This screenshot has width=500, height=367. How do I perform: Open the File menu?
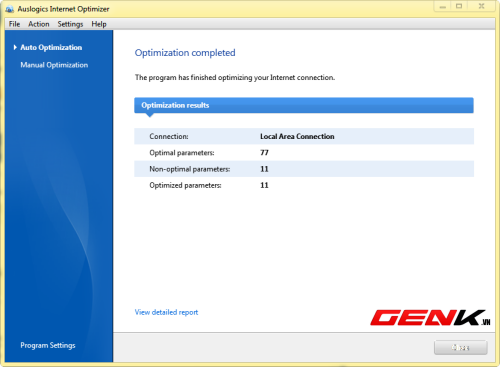click(14, 24)
